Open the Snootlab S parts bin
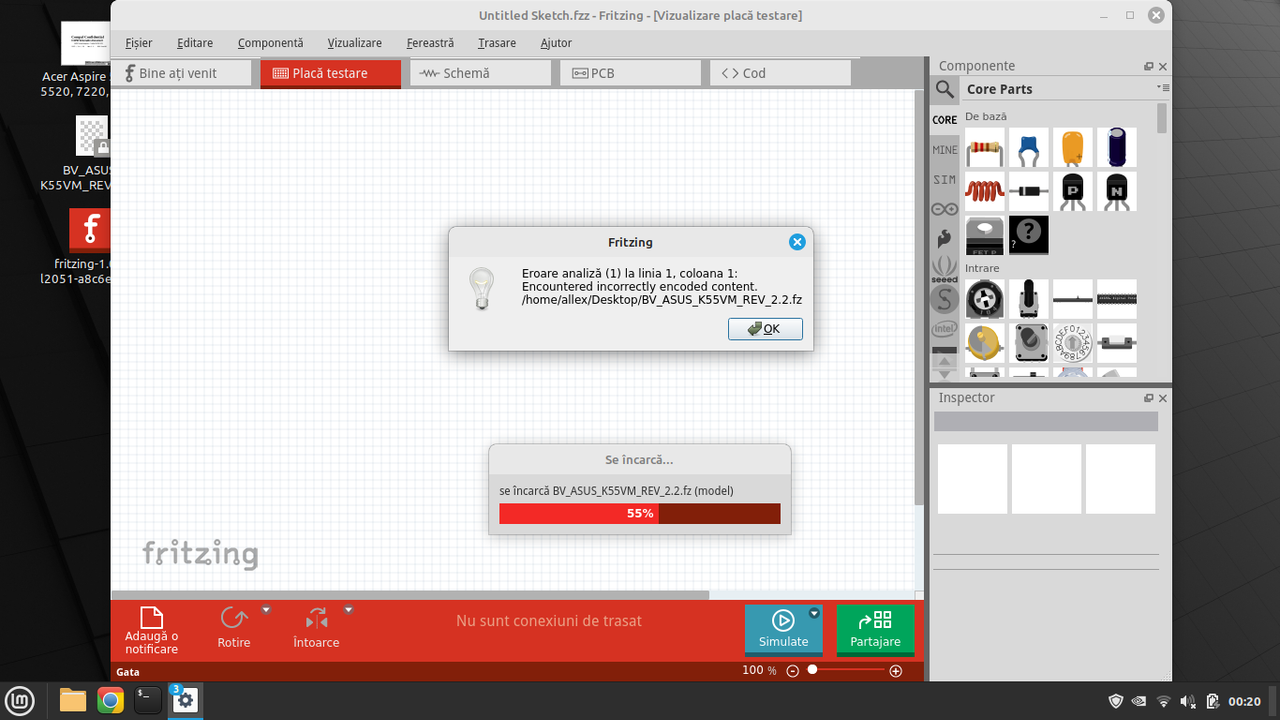This screenshot has height=720, width=1280. pyautogui.click(x=945, y=299)
